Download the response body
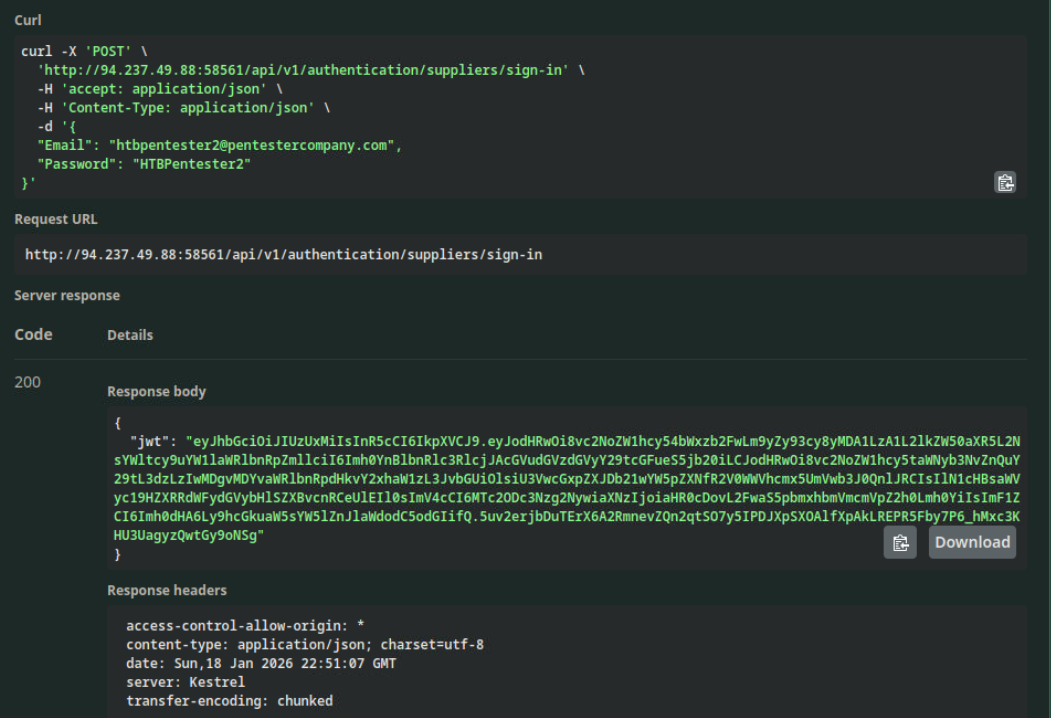 coord(972,542)
